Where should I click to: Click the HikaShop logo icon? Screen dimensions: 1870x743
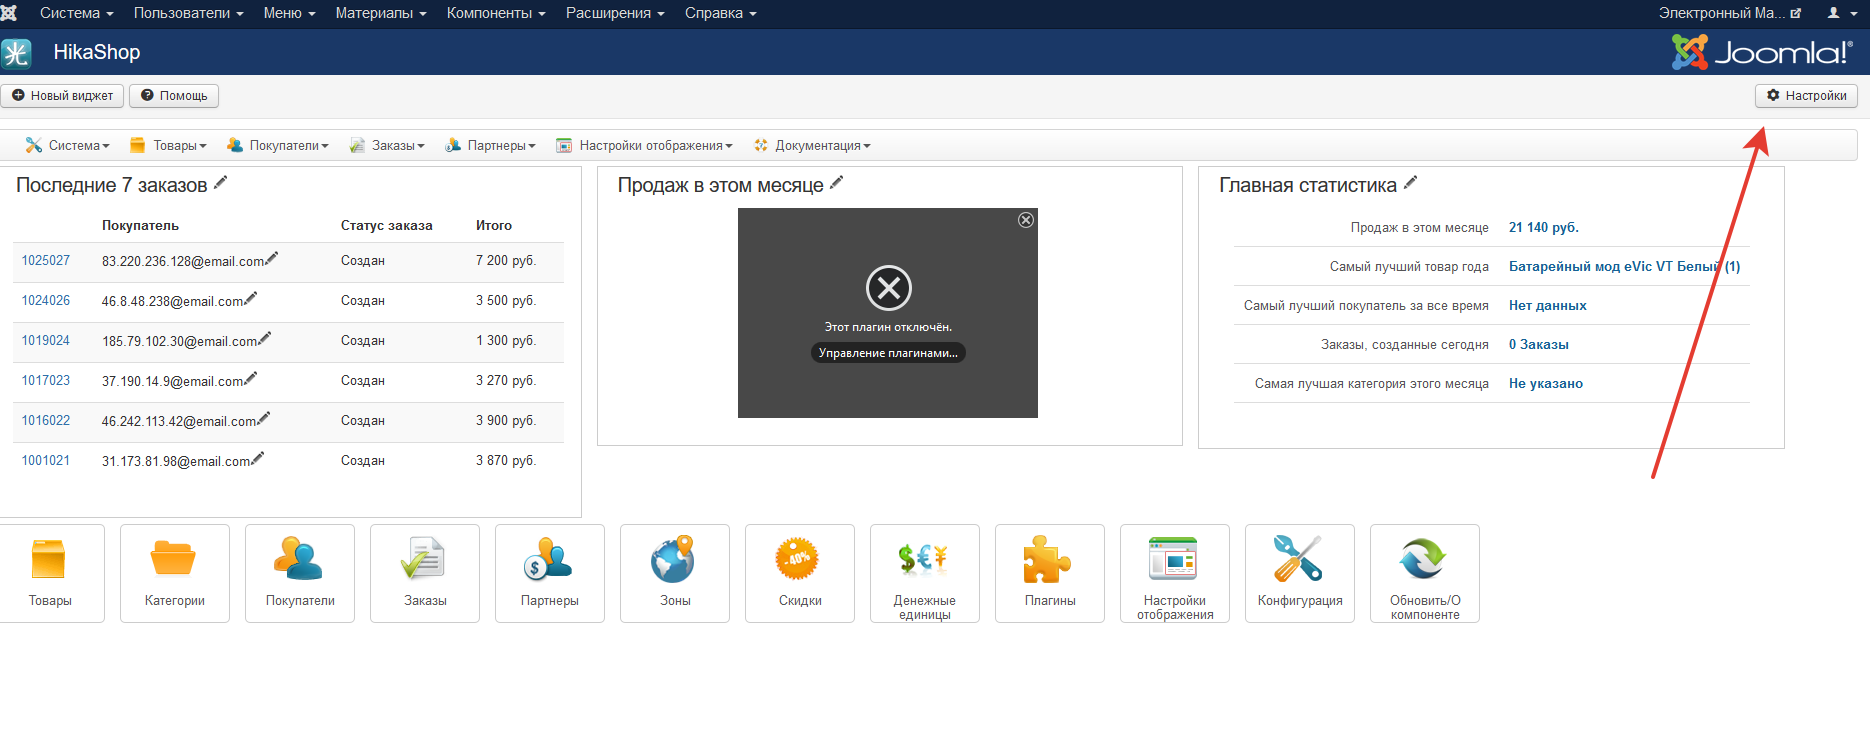click(x=16, y=53)
